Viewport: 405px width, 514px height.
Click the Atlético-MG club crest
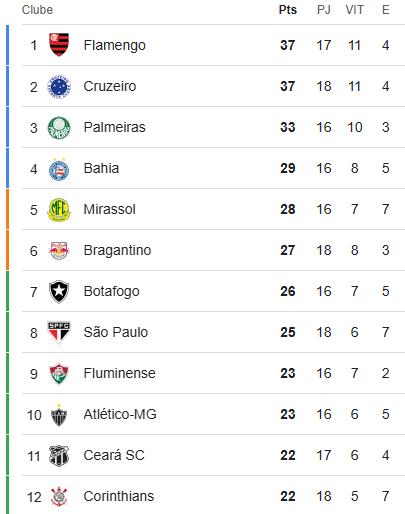point(59,415)
